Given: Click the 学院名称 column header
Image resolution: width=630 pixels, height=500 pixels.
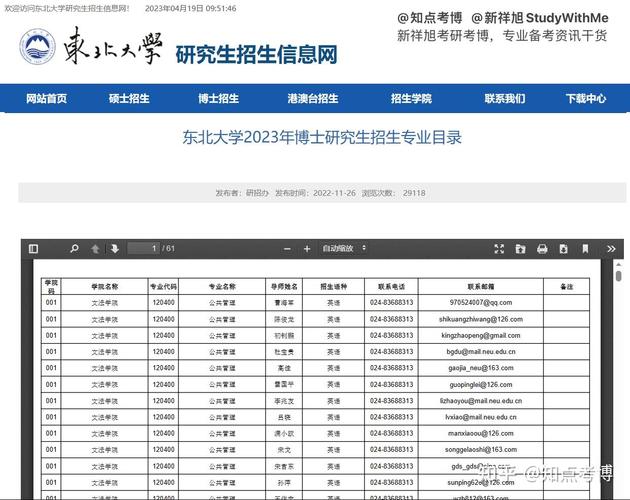Looking at the screenshot, I should 104,287.
